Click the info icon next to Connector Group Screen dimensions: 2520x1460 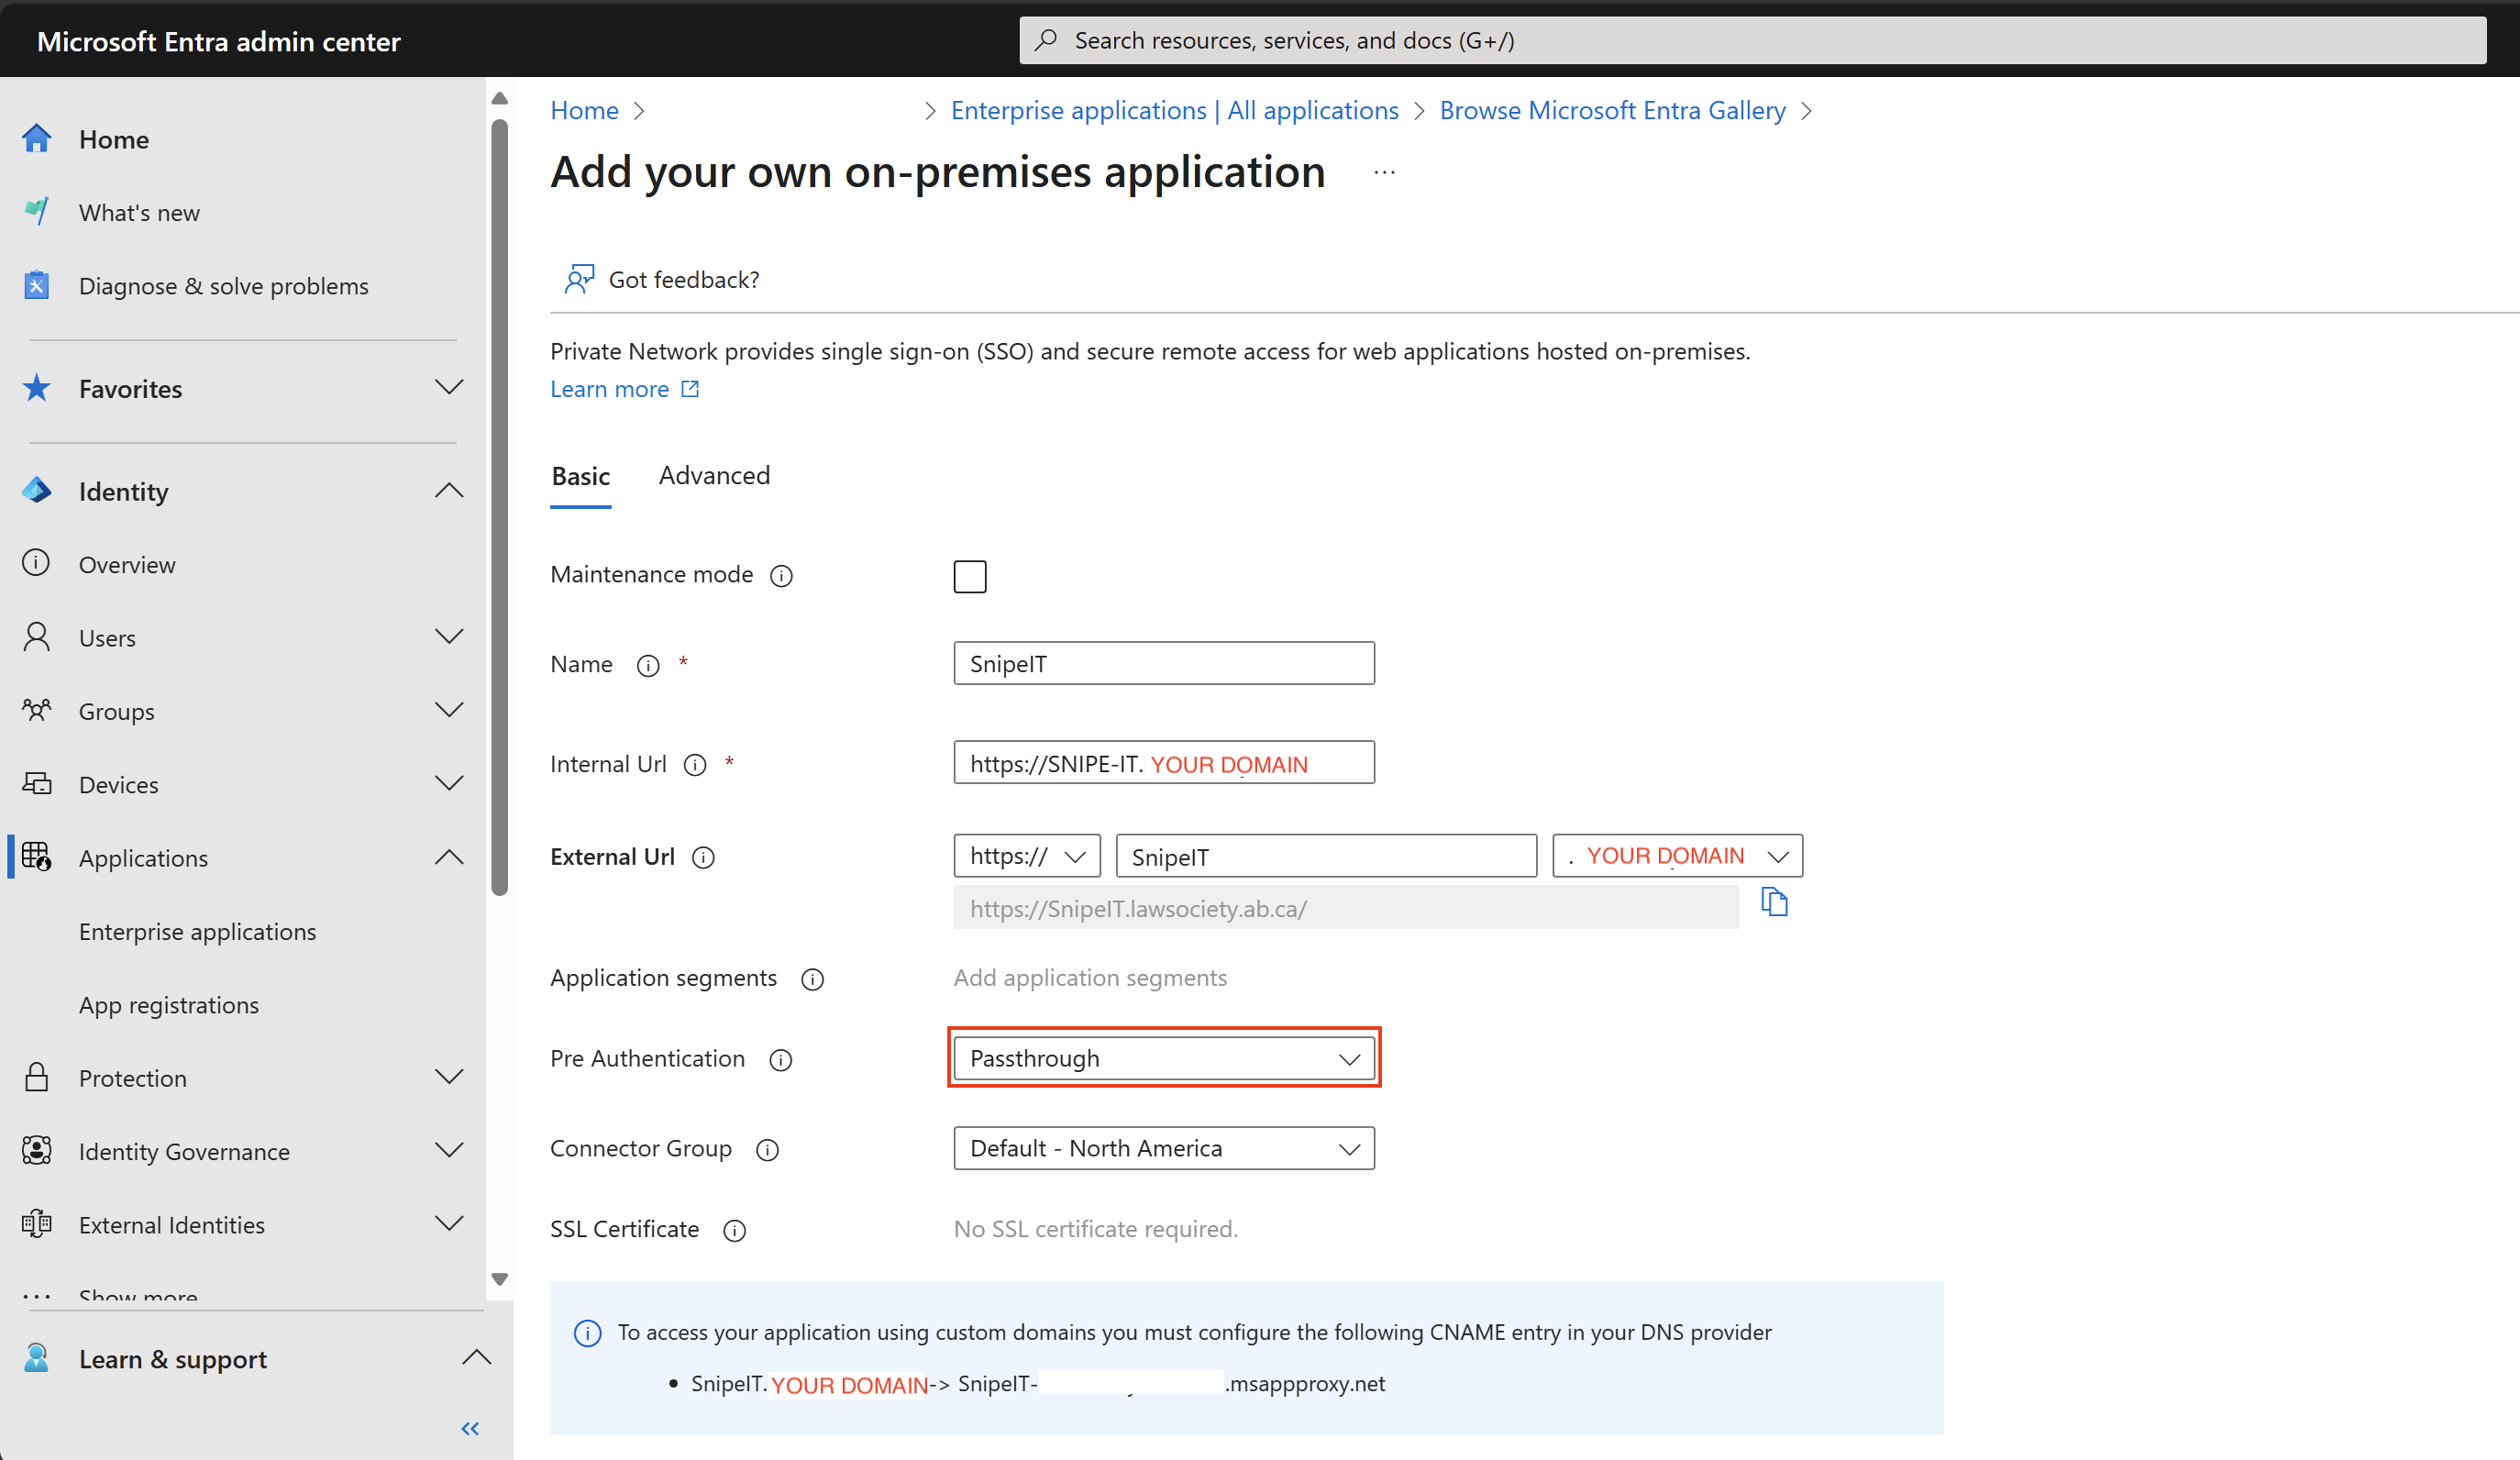(x=767, y=1150)
